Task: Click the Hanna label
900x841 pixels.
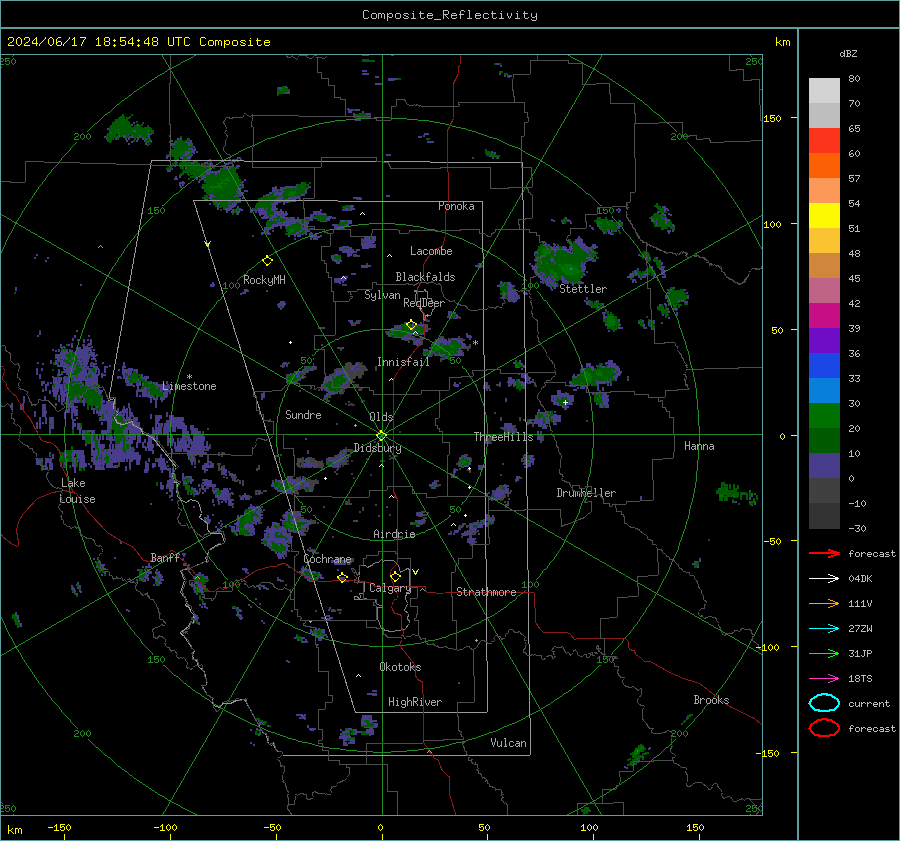Action: click(699, 446)
